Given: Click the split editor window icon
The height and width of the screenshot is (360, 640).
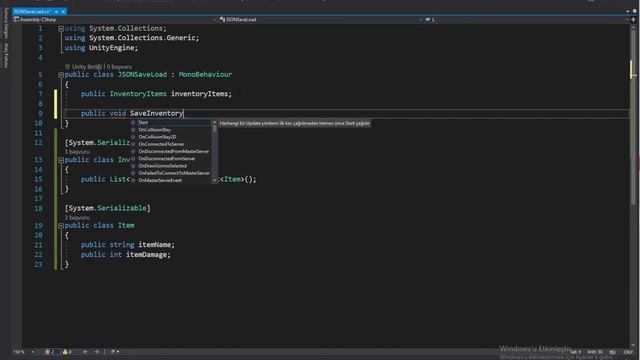Looking at the screenshot, I should coord(633,20).
